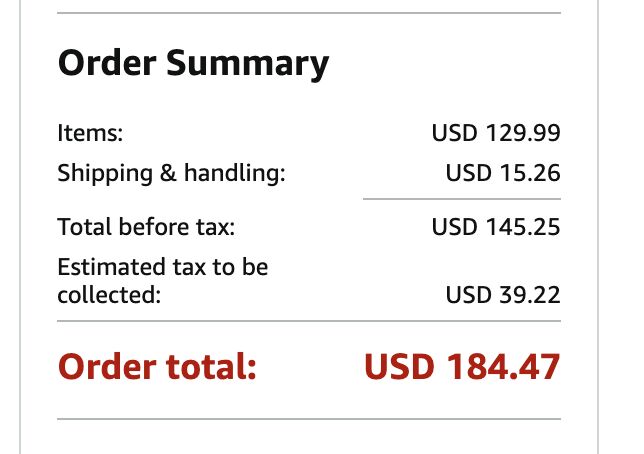
Task: Select the Items: label
Action: point(90,133)
